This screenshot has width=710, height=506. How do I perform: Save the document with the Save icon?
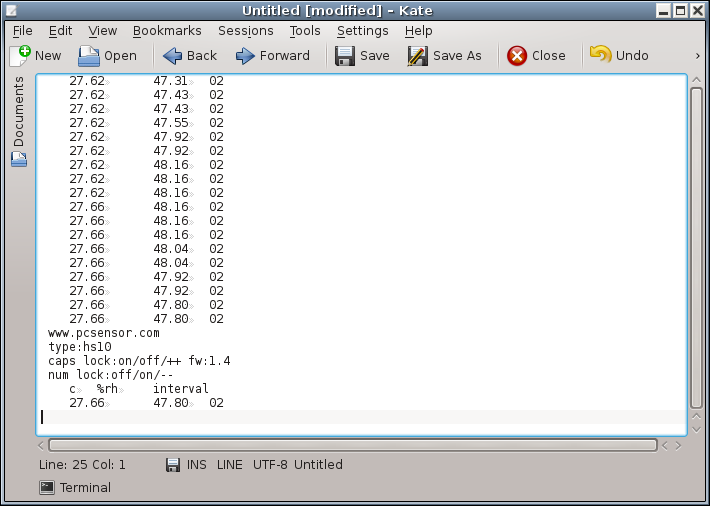click(x=345, y=56)
